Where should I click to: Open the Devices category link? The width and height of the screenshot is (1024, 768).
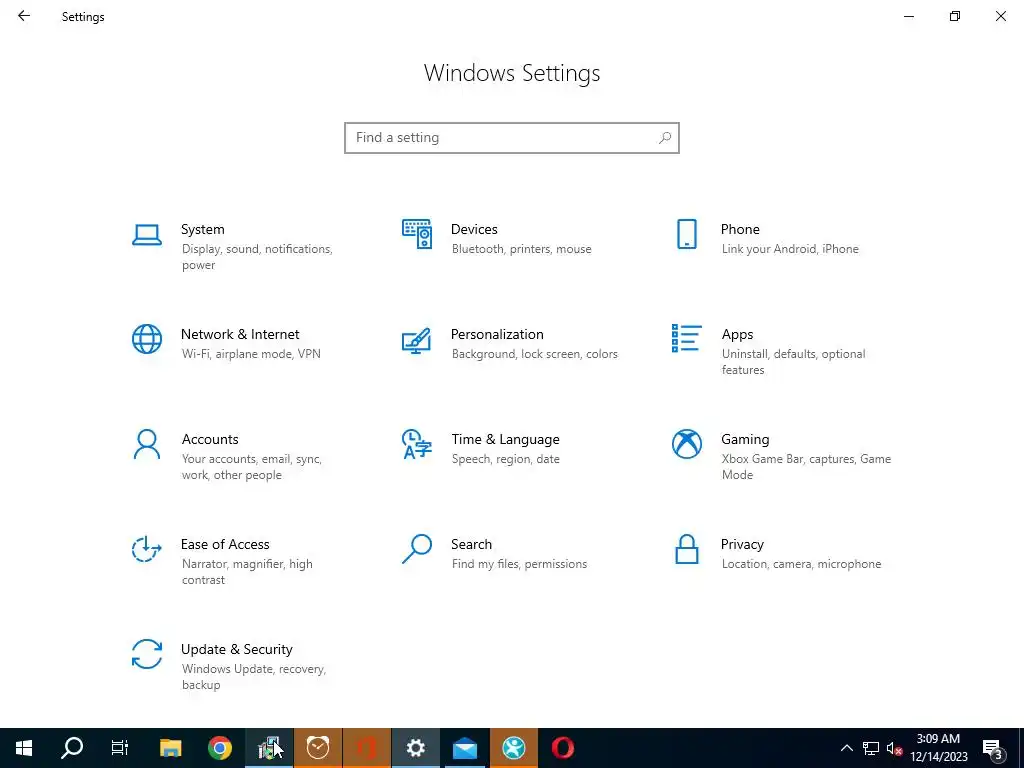(474, 229)
